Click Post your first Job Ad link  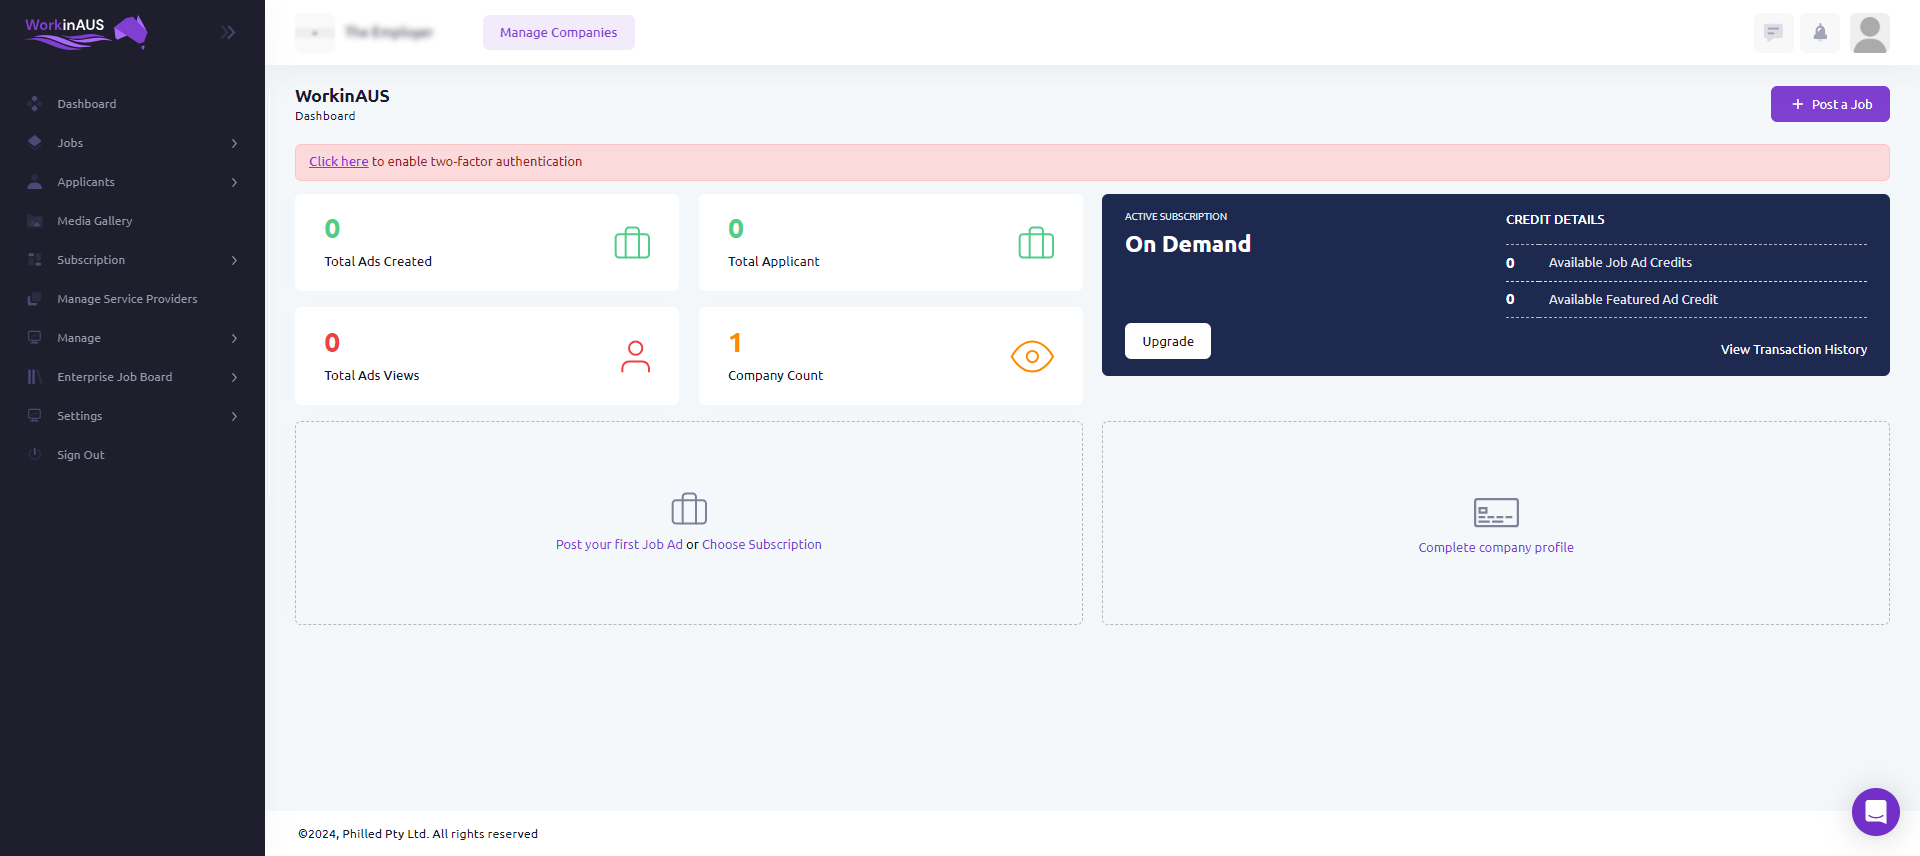click(x=619, y=544)
